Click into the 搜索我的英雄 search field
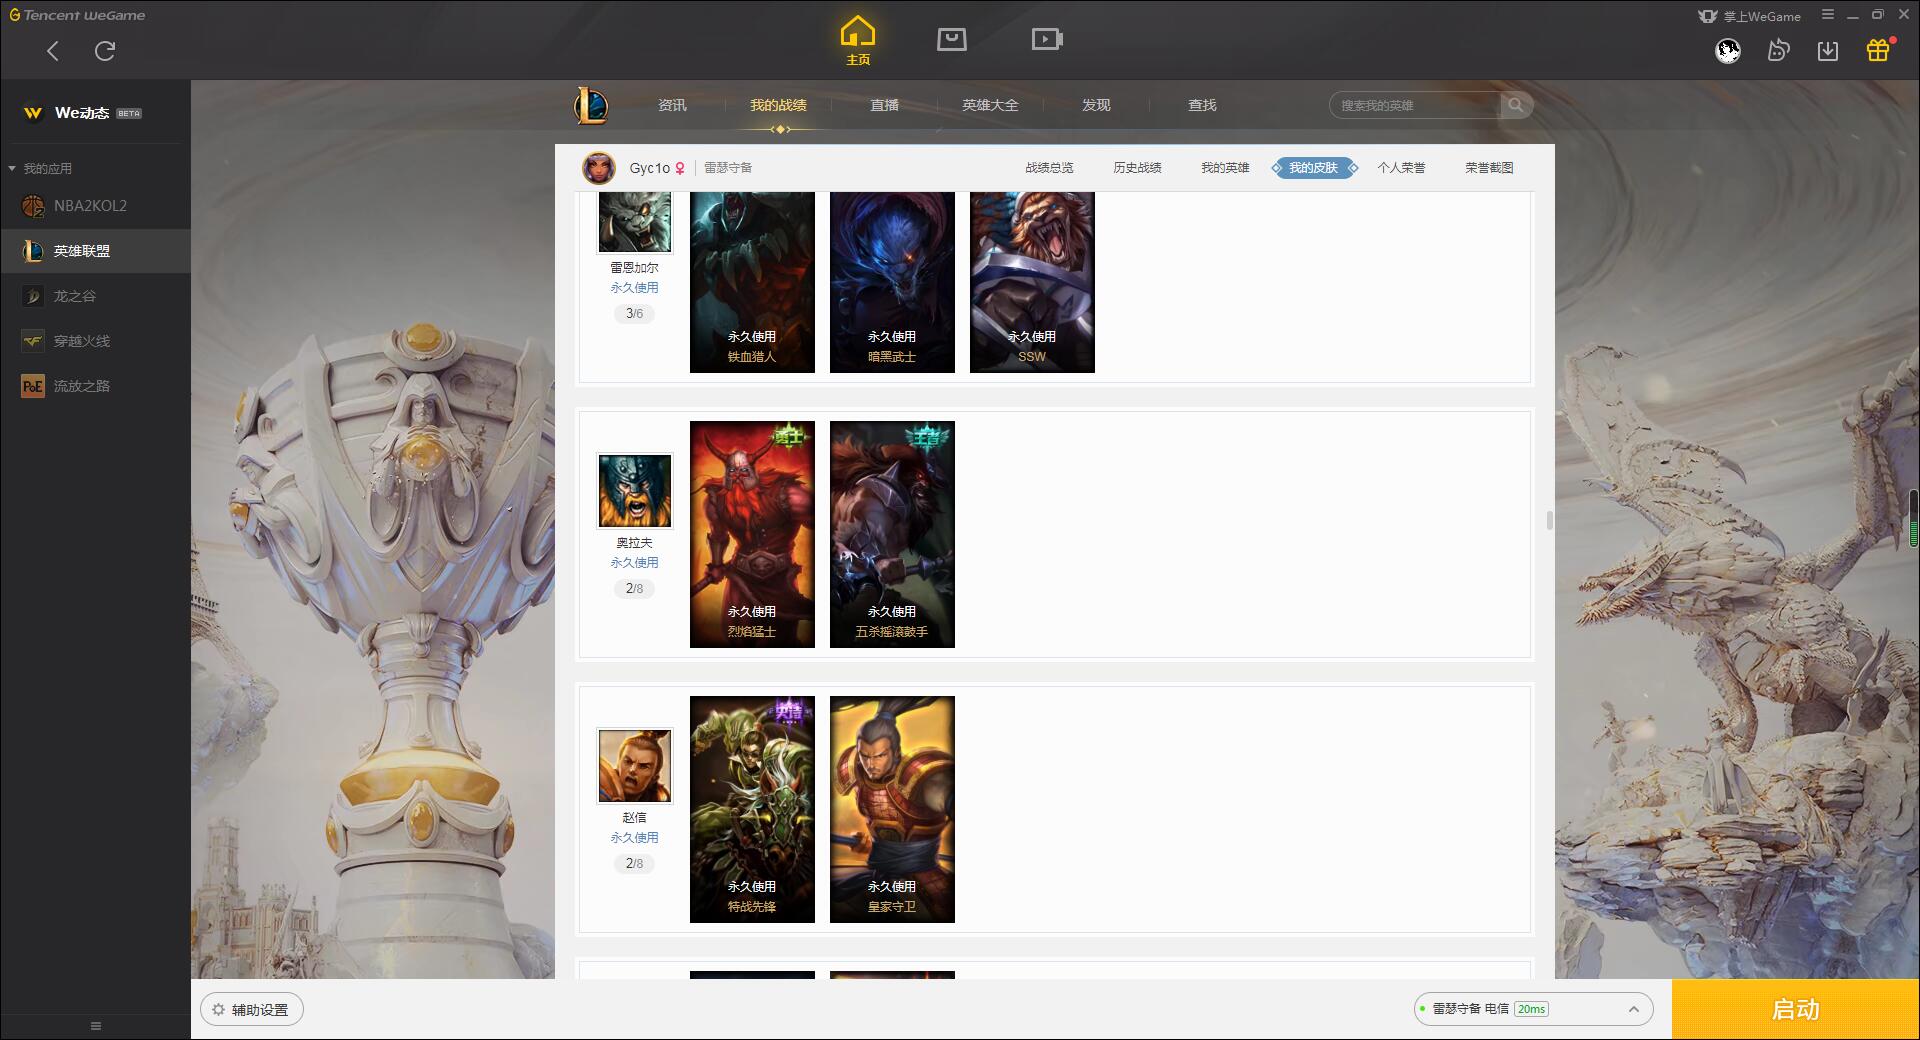1920x1040 pixels. [x=1415, y=105]
